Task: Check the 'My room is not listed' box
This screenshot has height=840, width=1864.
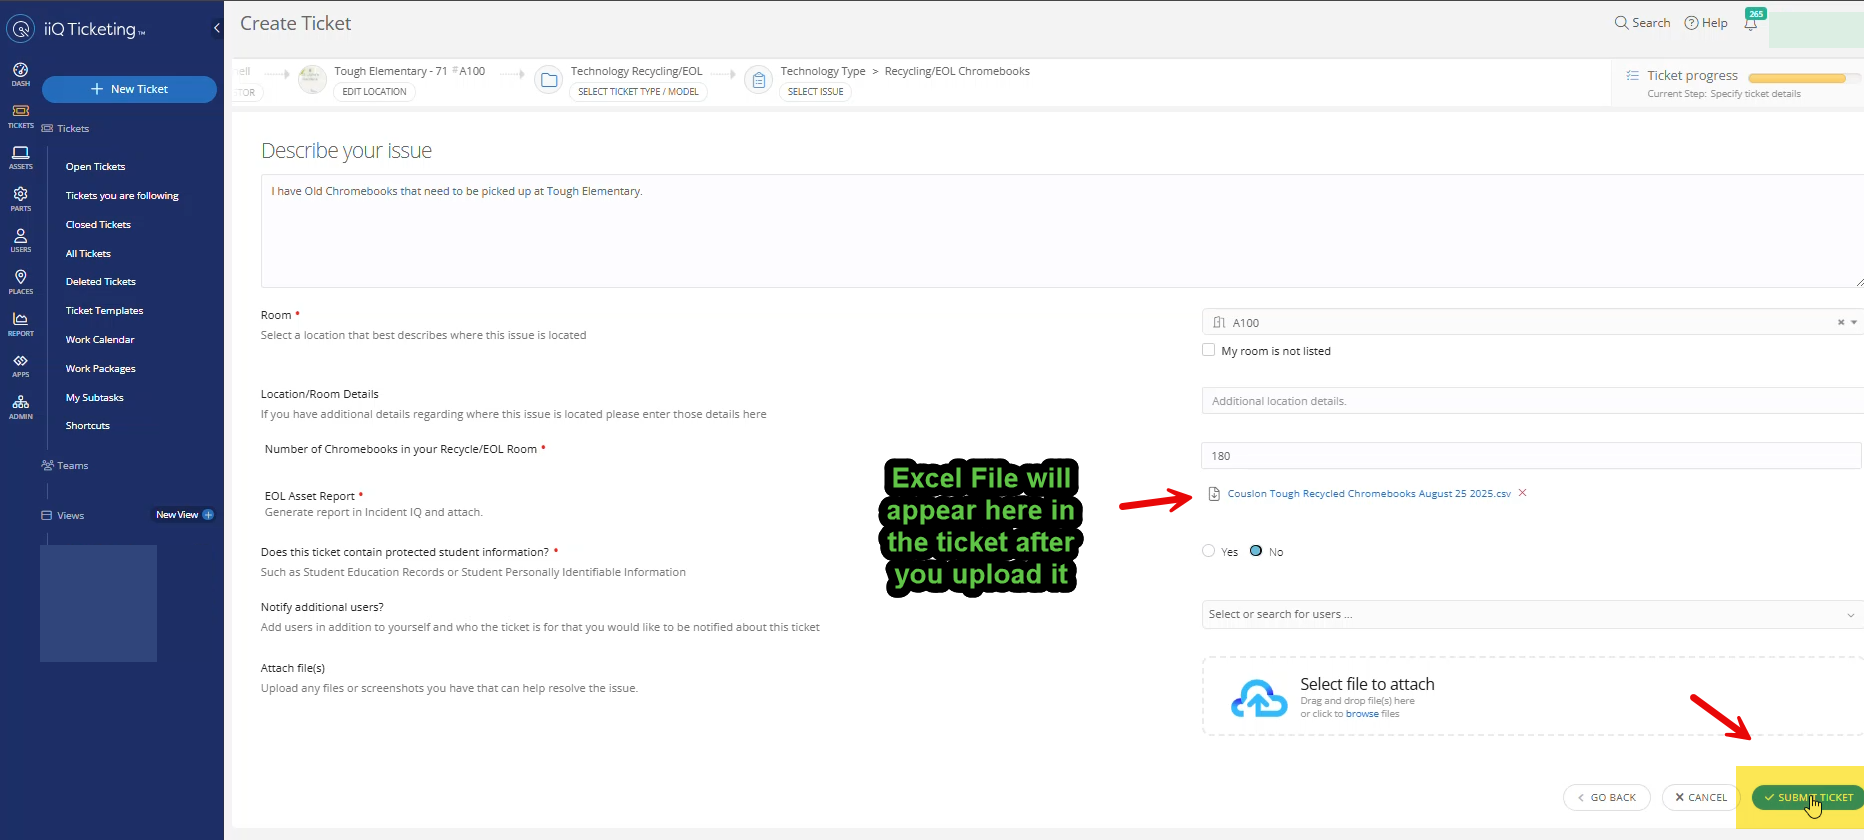Action: pyautogui.click(x=1208, y=350)
